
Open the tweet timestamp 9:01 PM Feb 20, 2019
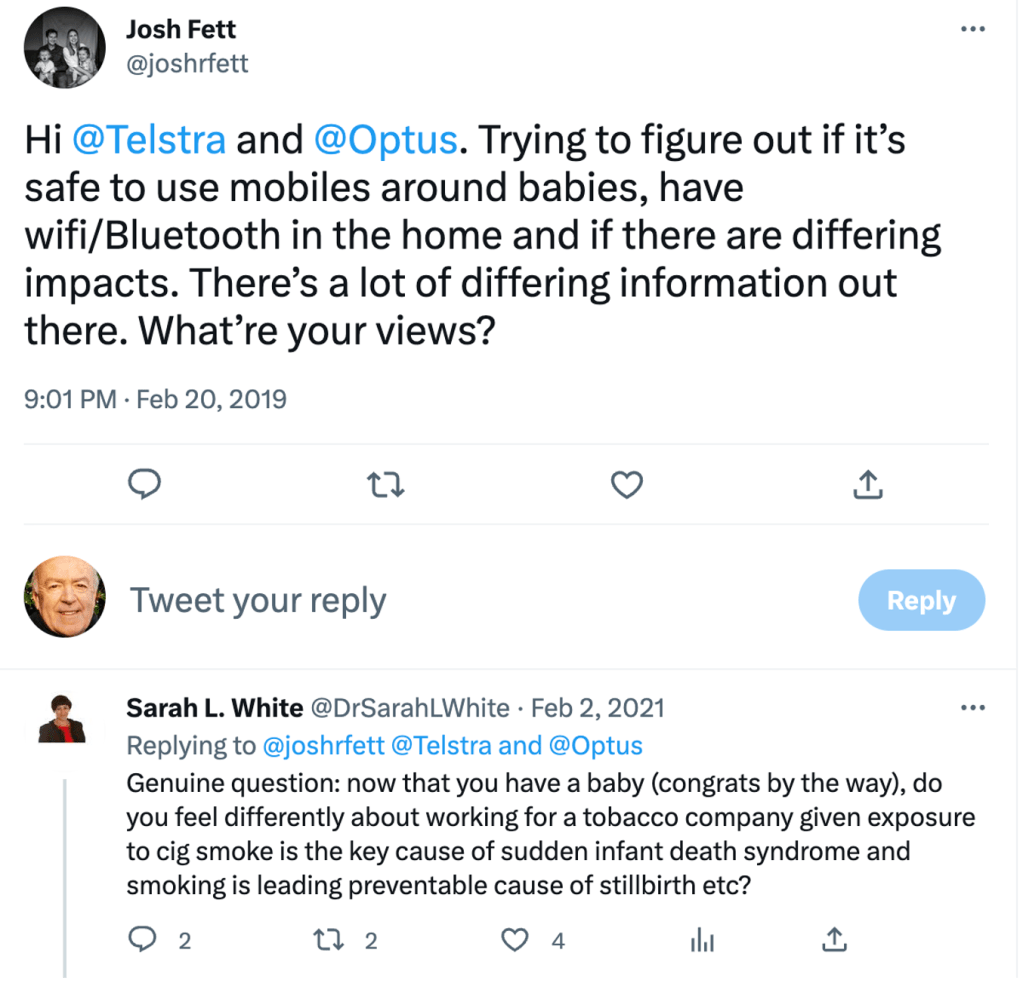click(x=155, y=400)
